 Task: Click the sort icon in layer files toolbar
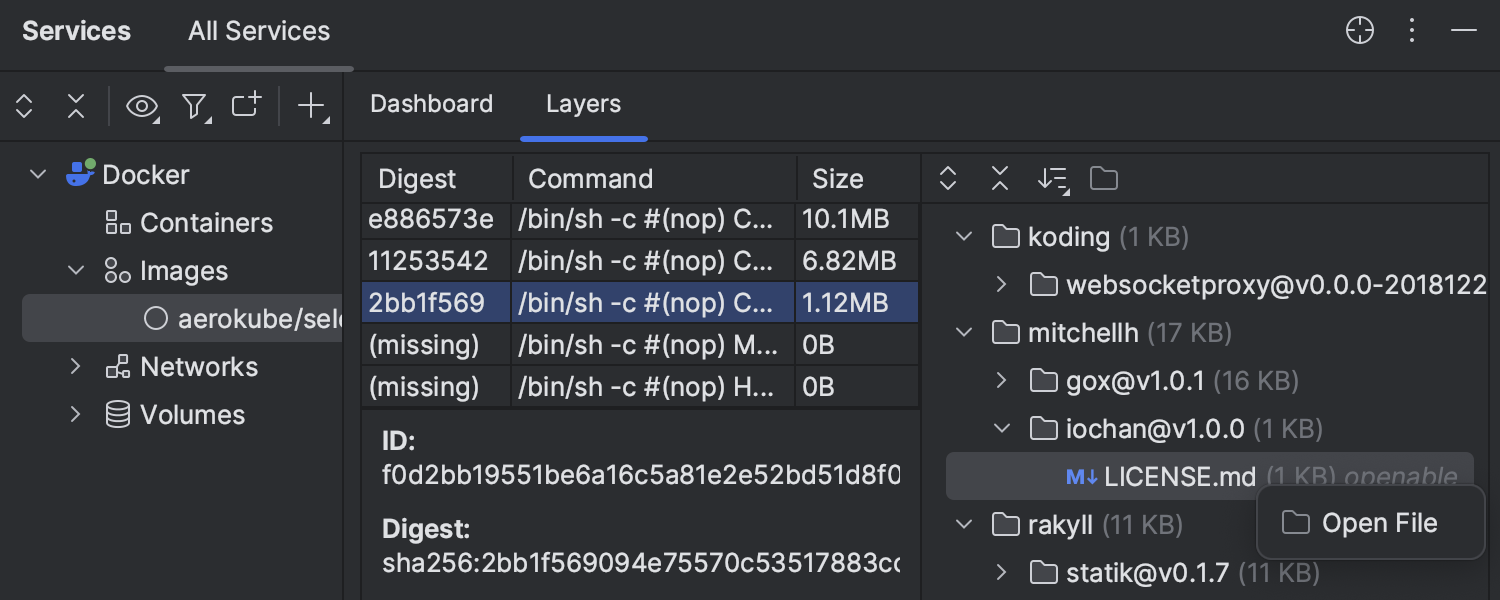pos(1052,179)
